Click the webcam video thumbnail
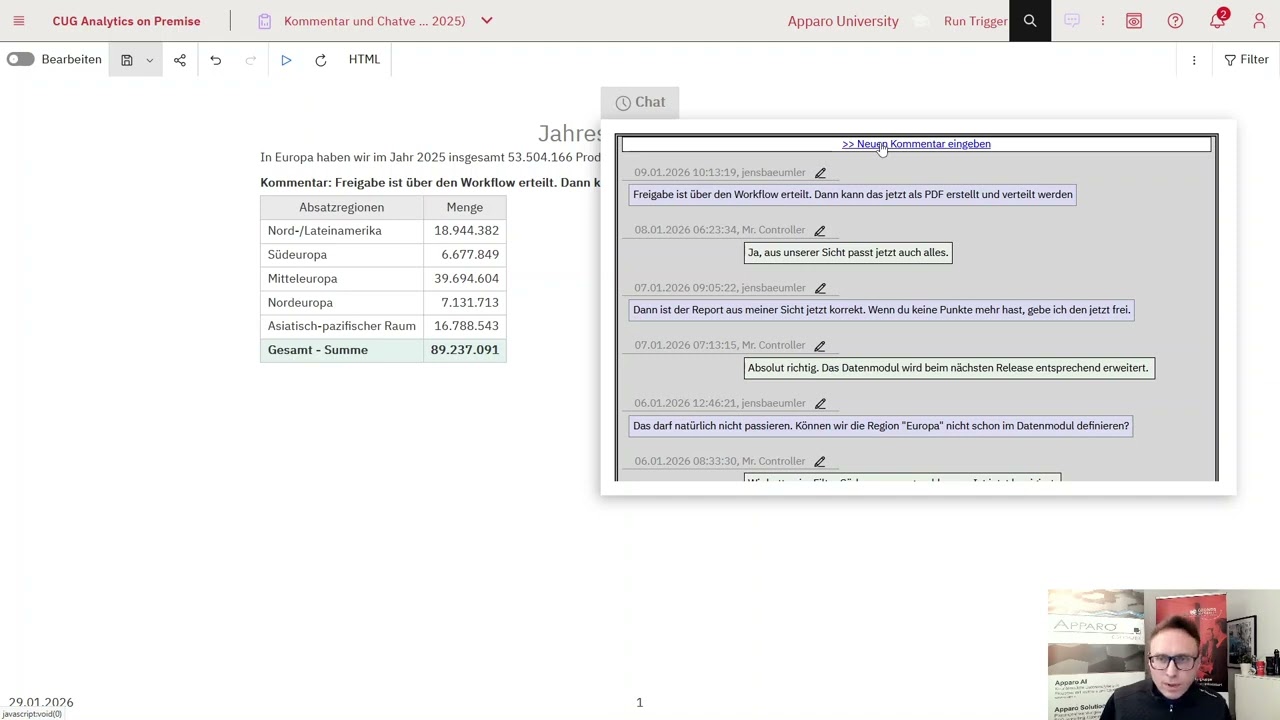Screen dimensions: 1280x720 pos(1164,655)
